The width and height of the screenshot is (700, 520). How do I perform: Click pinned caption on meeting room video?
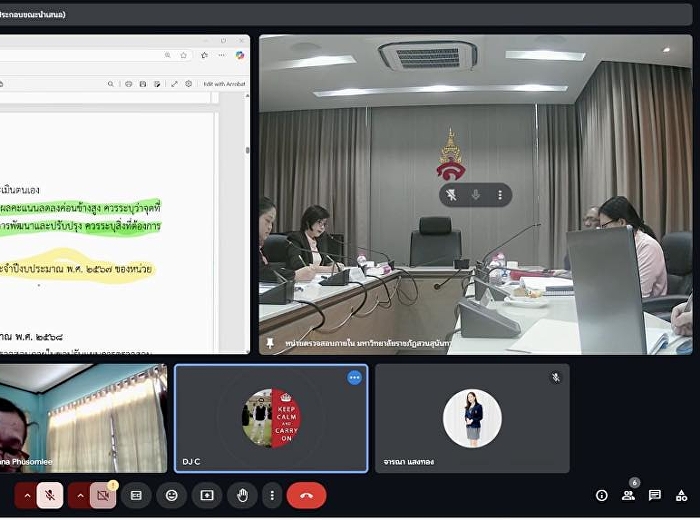367,343
